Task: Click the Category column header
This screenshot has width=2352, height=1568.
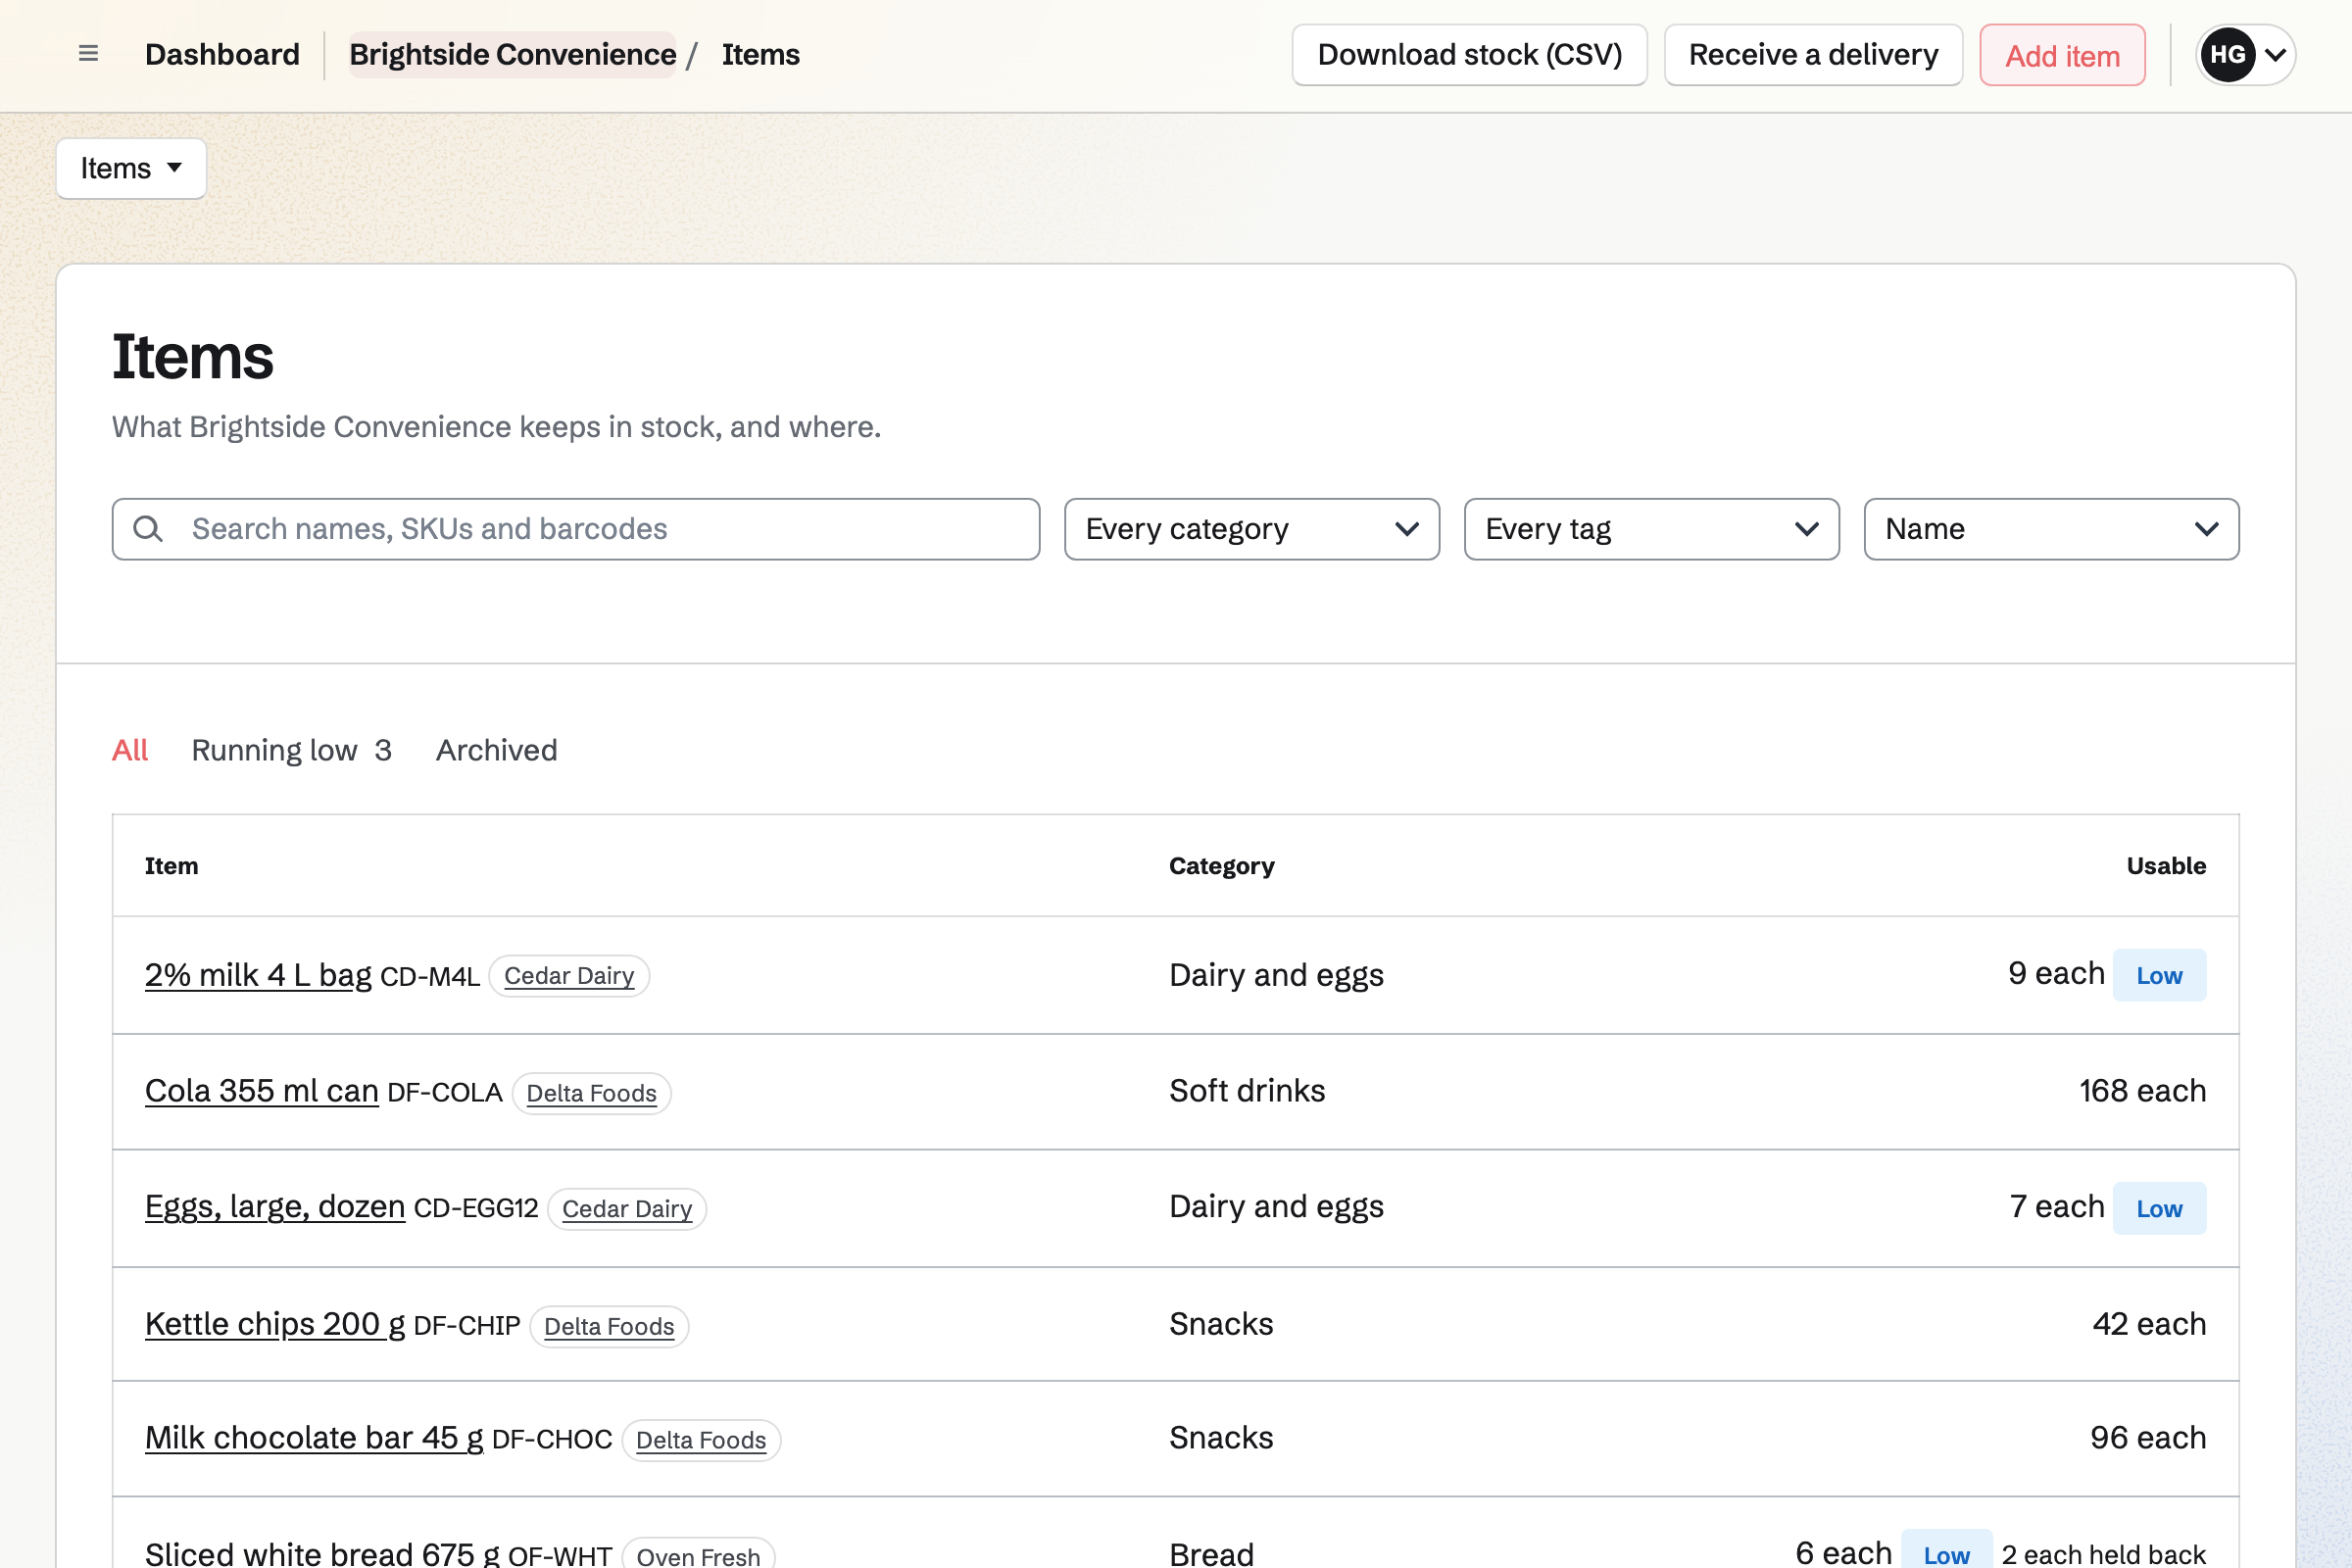Action: [x=1221, y=865]
